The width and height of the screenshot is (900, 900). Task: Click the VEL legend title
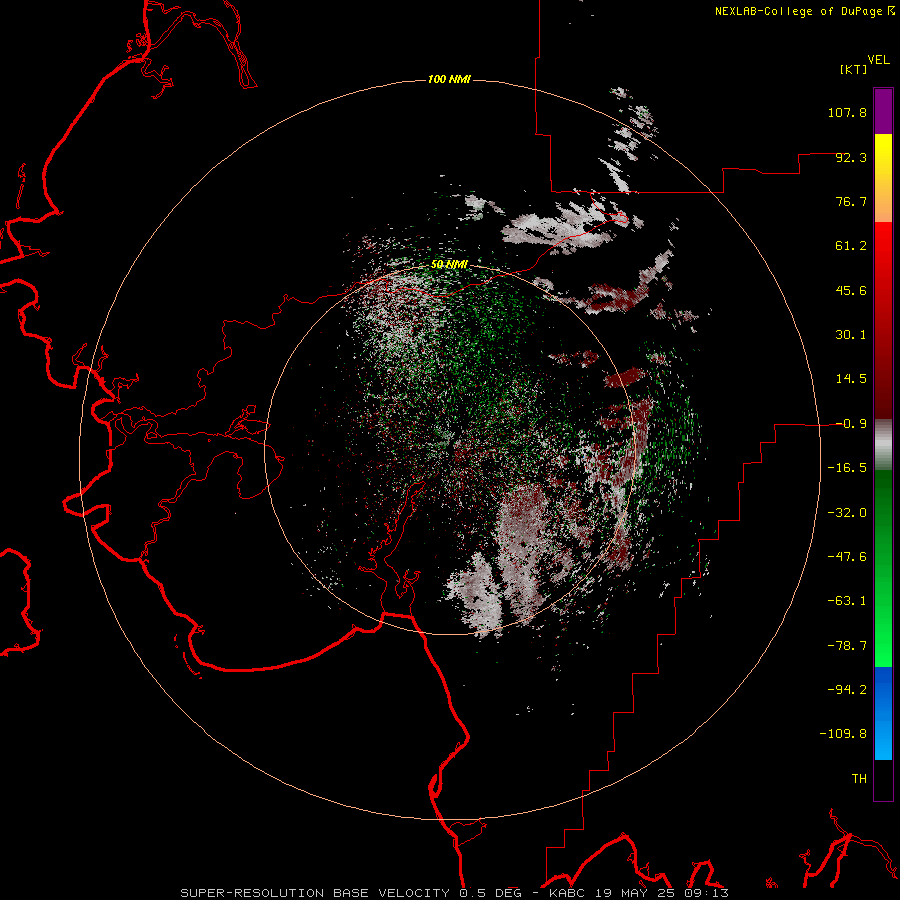pyautogui.click(x=878, y=60)
